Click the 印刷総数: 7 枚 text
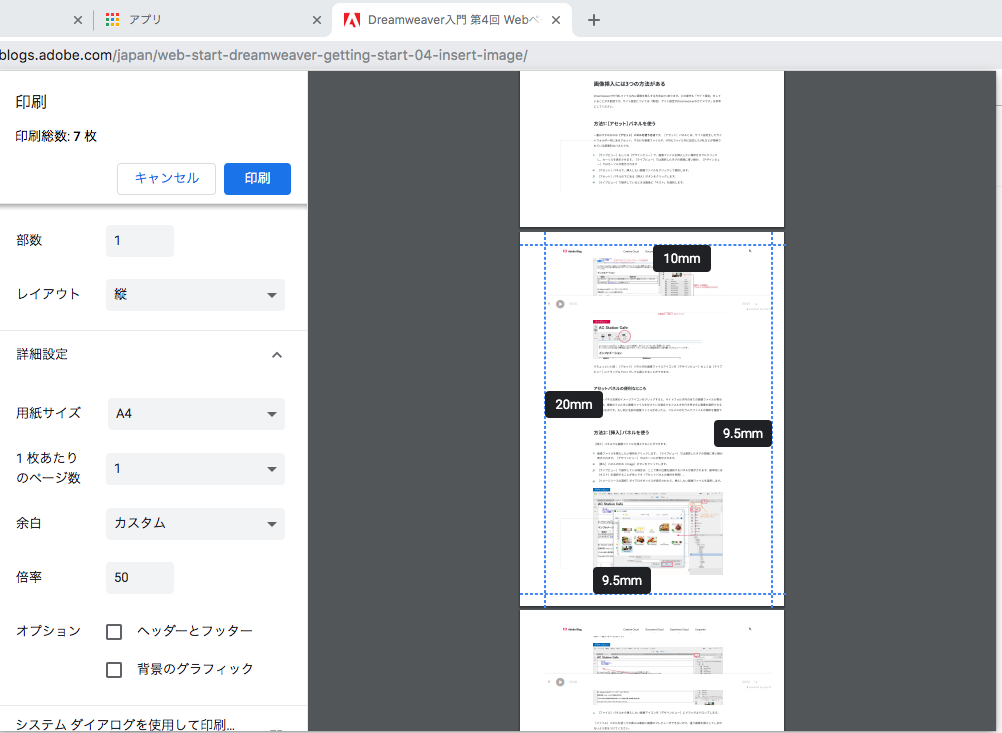 (56, 136)
